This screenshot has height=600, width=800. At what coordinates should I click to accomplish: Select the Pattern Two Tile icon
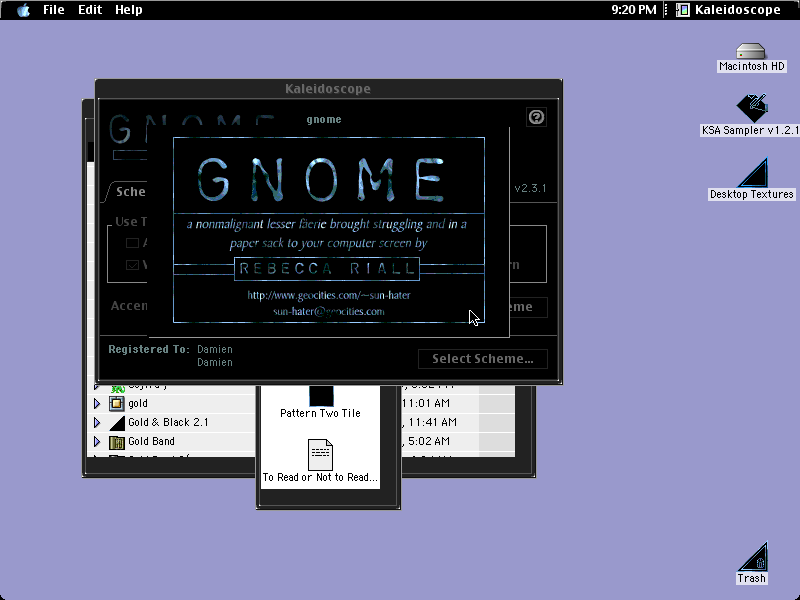(321, 396)
